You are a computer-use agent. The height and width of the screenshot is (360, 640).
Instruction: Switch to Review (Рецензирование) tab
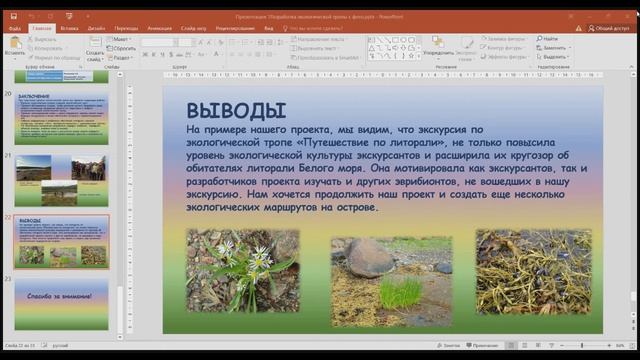[235, 29]
